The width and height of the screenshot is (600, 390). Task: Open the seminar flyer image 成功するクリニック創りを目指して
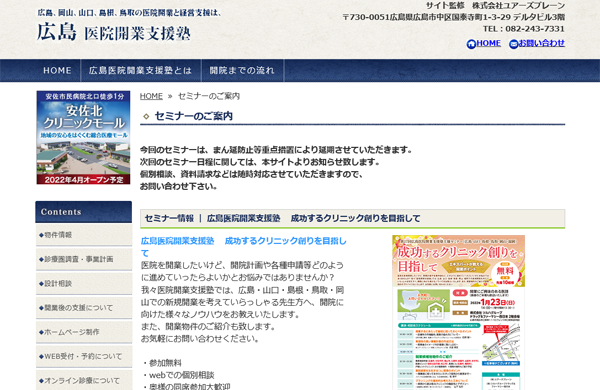coord(458,312)
